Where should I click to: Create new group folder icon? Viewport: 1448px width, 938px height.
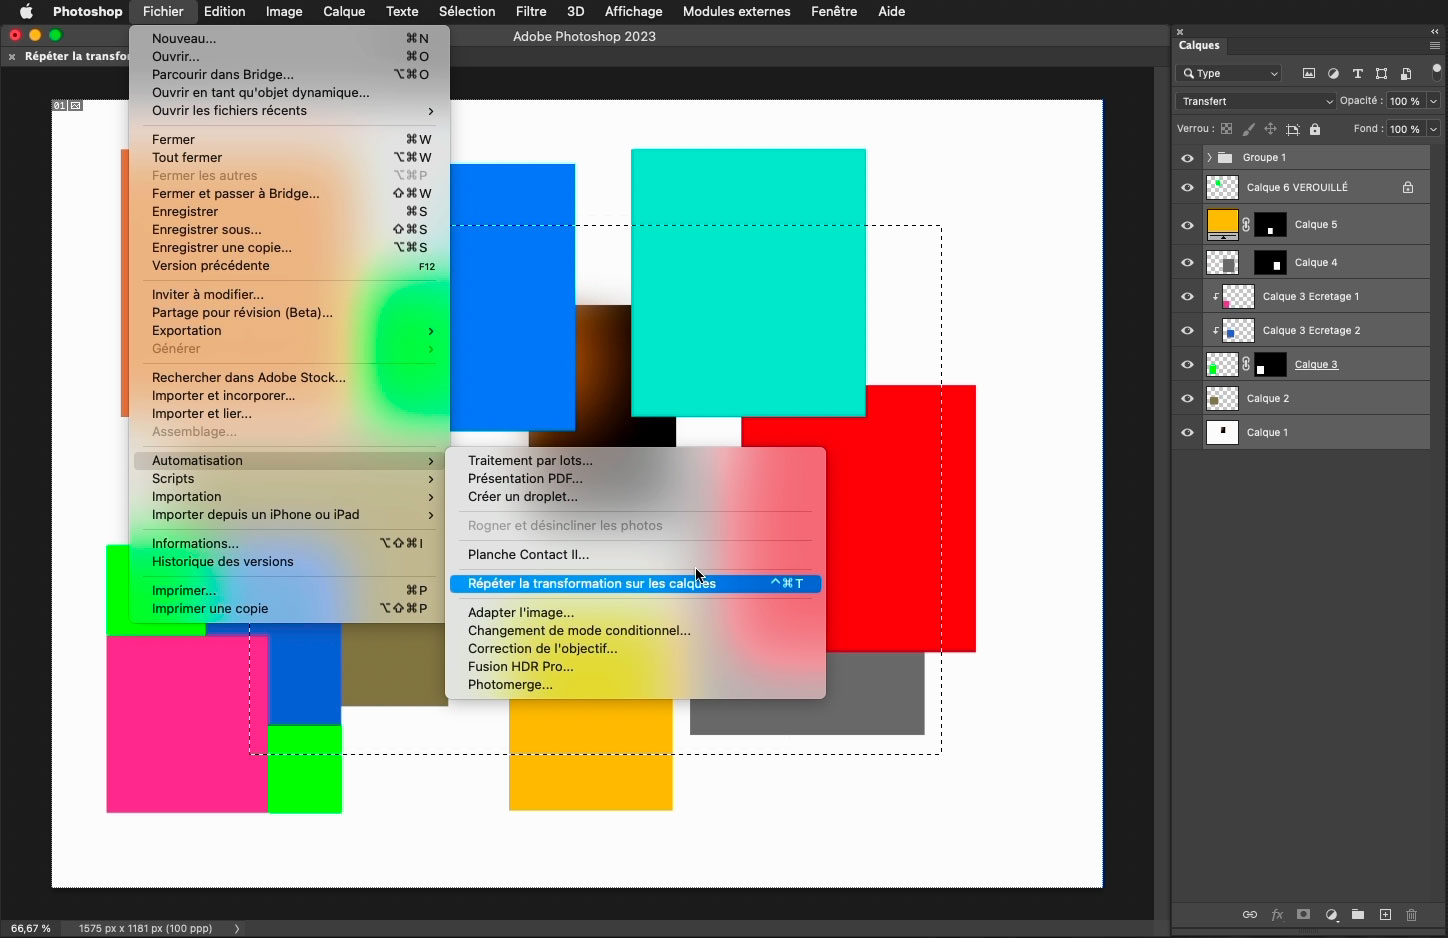(1357, 914)
